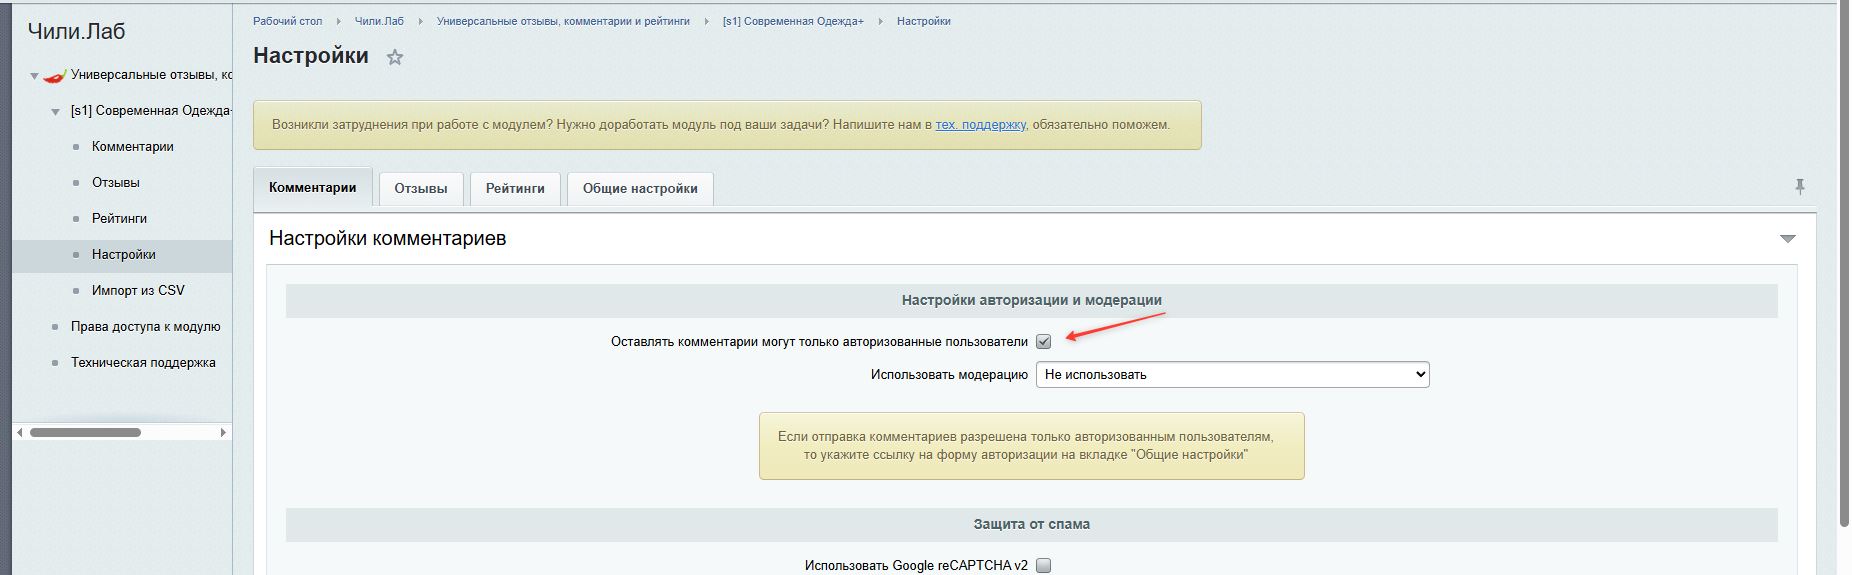Open Комментарии in the sidebar
The width and height of the screenshot is (1852, 575).
pyautogui.click(x=132, y=147)
